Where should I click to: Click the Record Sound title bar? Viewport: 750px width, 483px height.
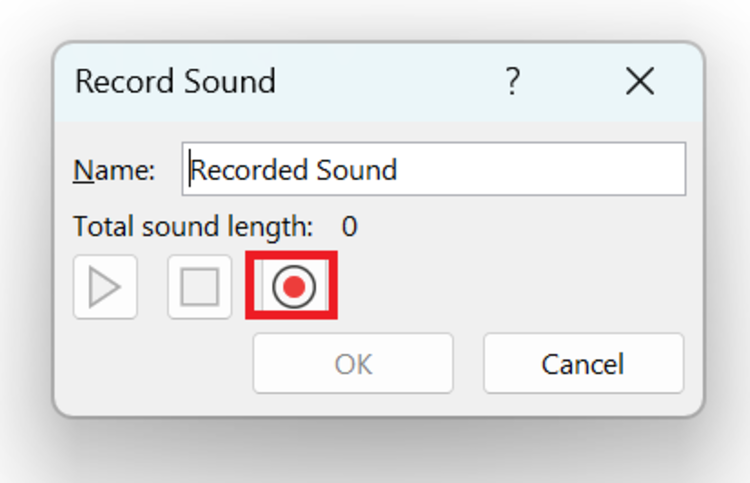[378, 81]
